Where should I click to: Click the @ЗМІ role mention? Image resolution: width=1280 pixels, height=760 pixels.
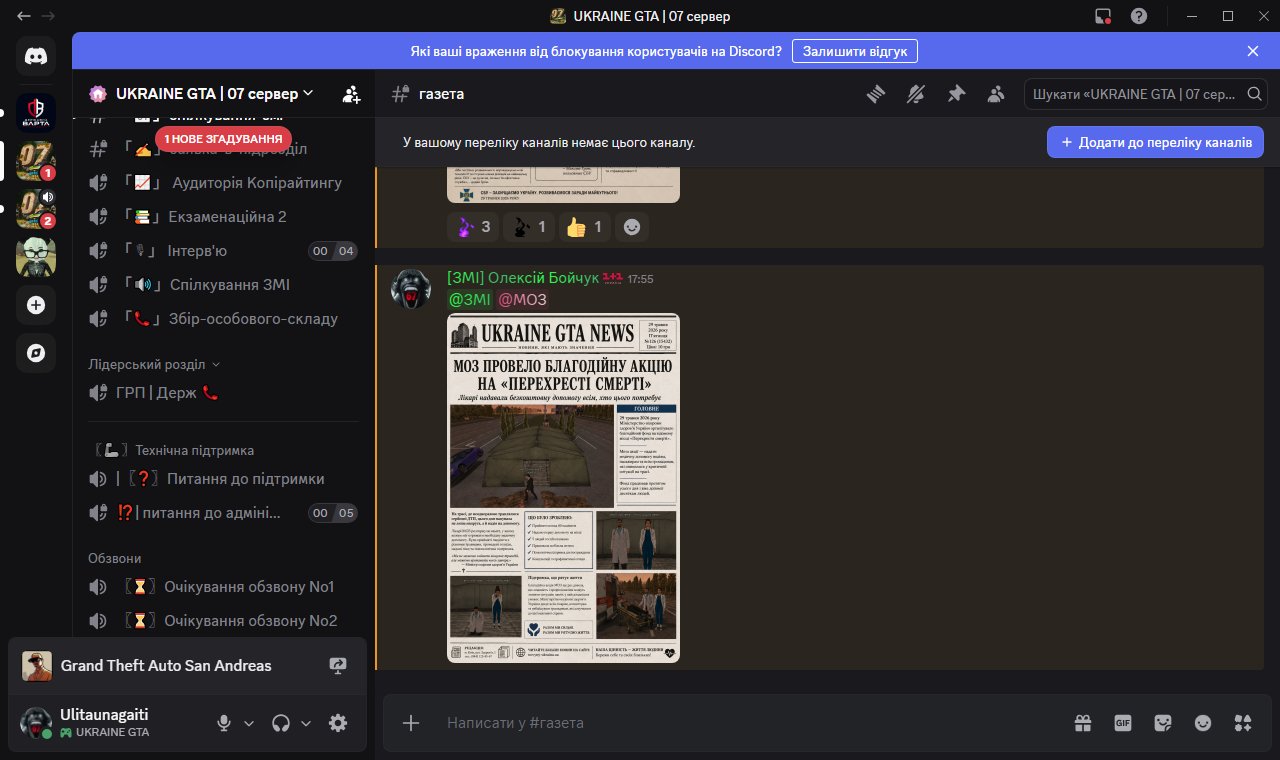469,300
